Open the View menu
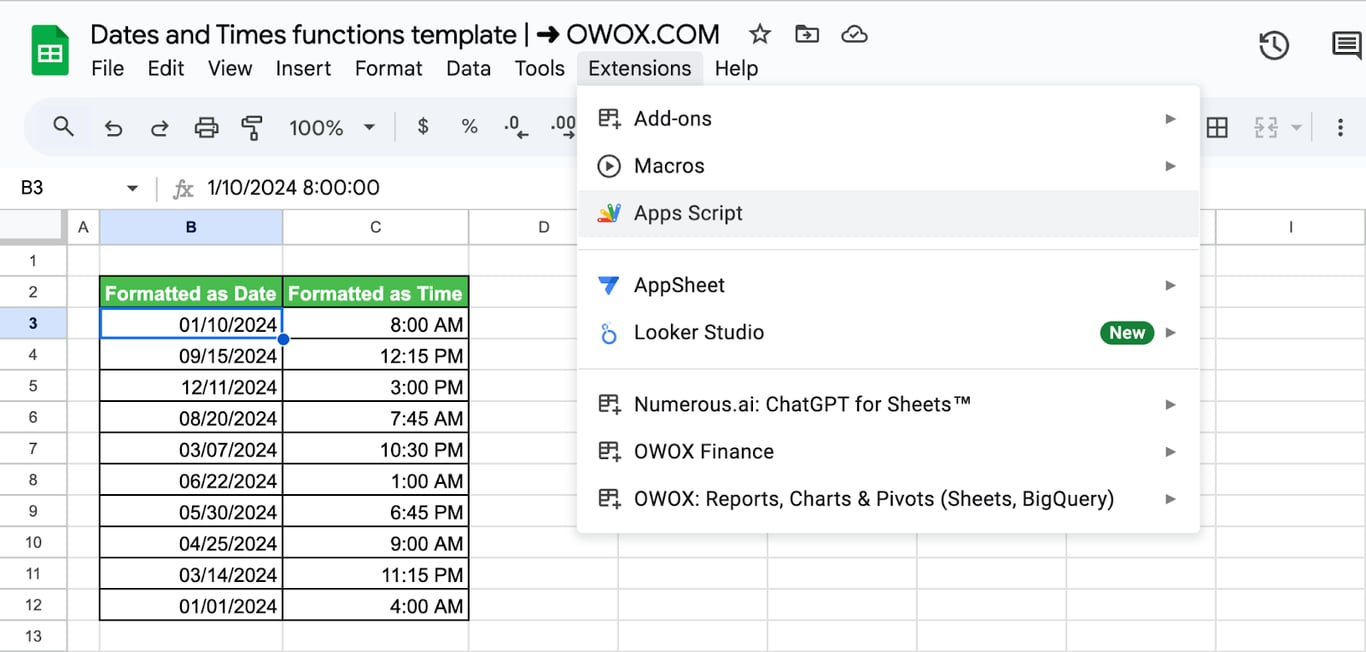This screenshot has width=1366, height=652. tap(230, 68)
